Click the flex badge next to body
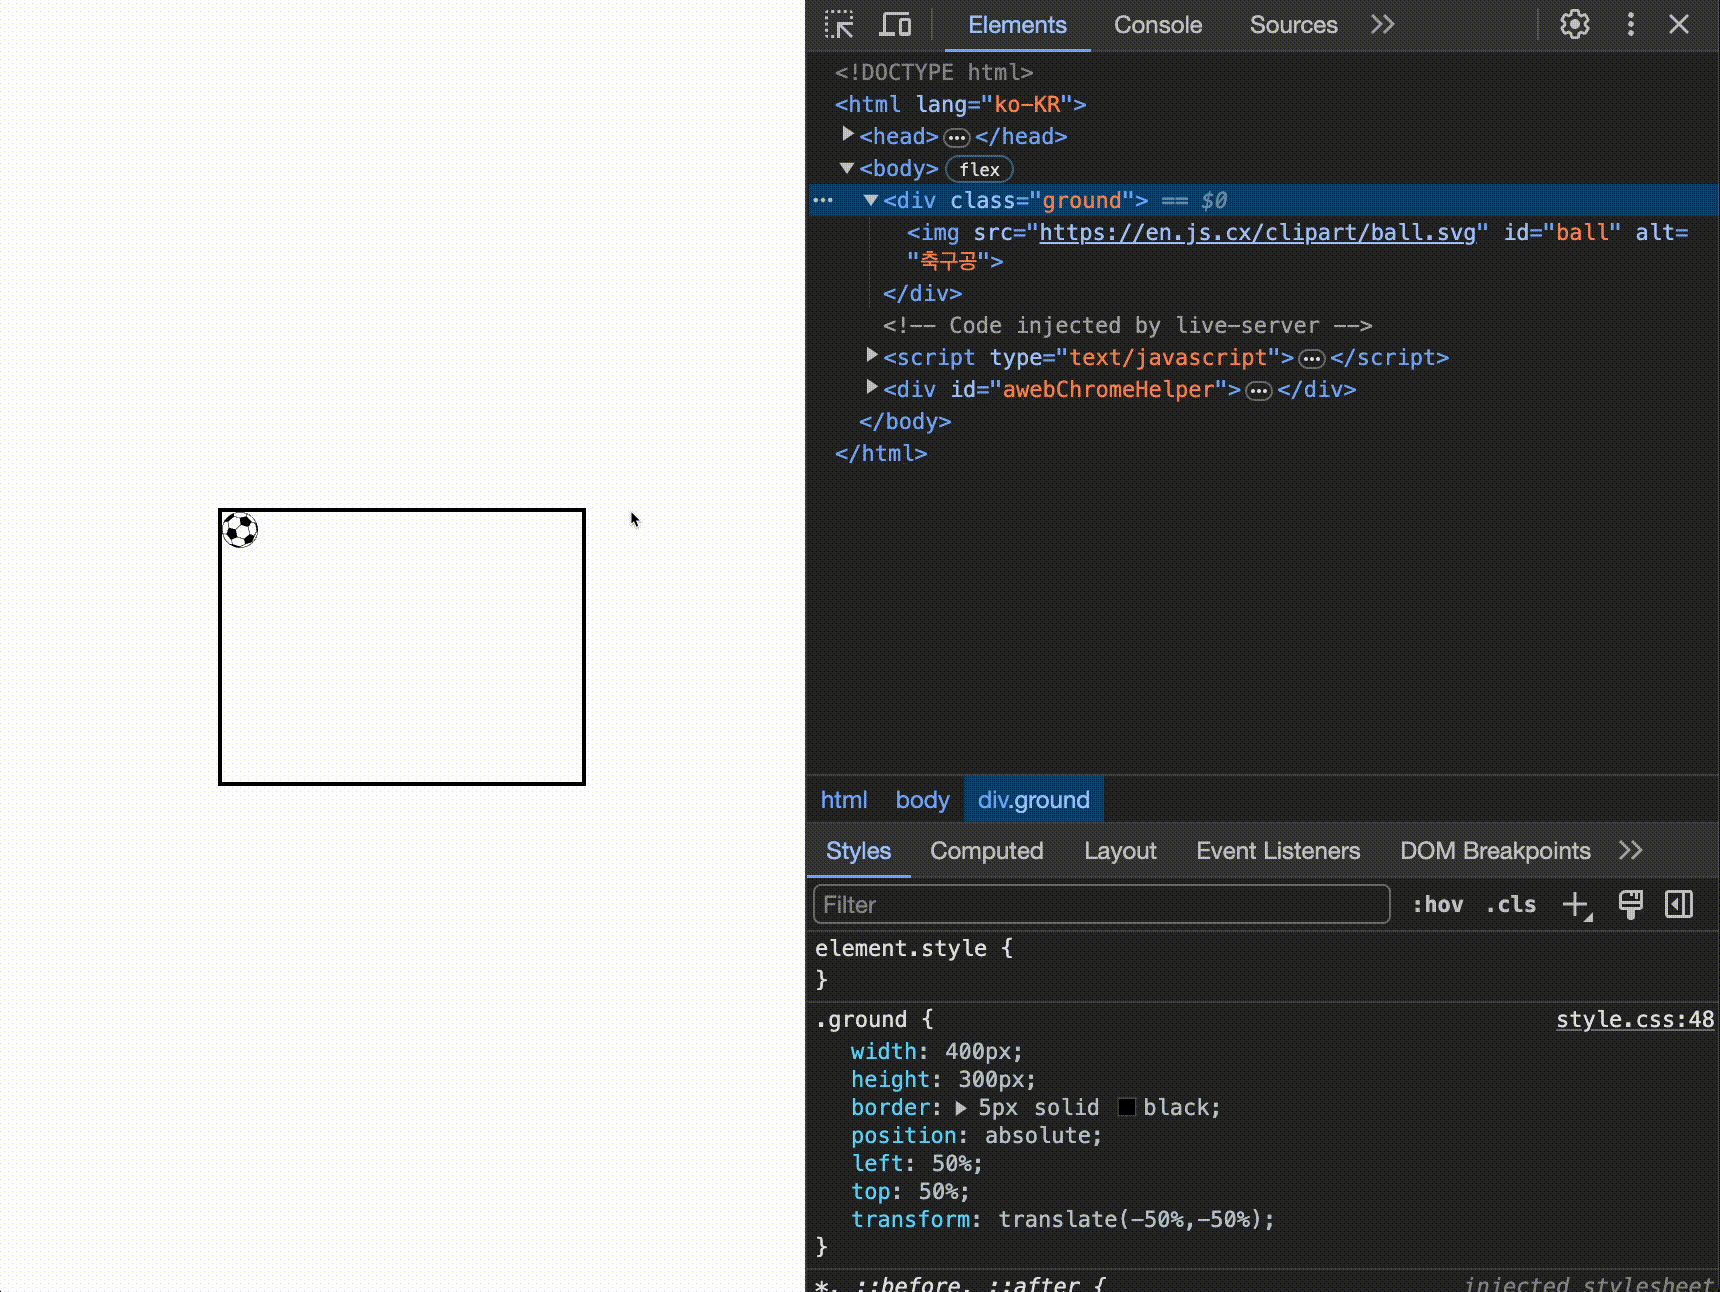 coord(979,169)
